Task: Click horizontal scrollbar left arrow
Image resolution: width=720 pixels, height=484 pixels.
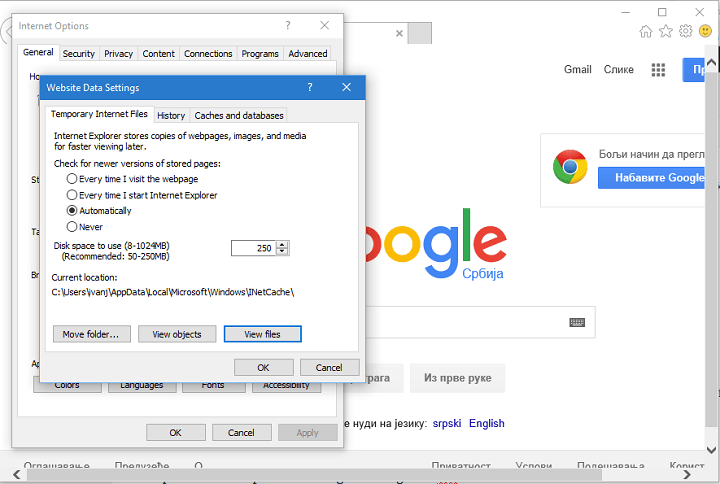Action: pyautogui.click(x=17, y=474)
